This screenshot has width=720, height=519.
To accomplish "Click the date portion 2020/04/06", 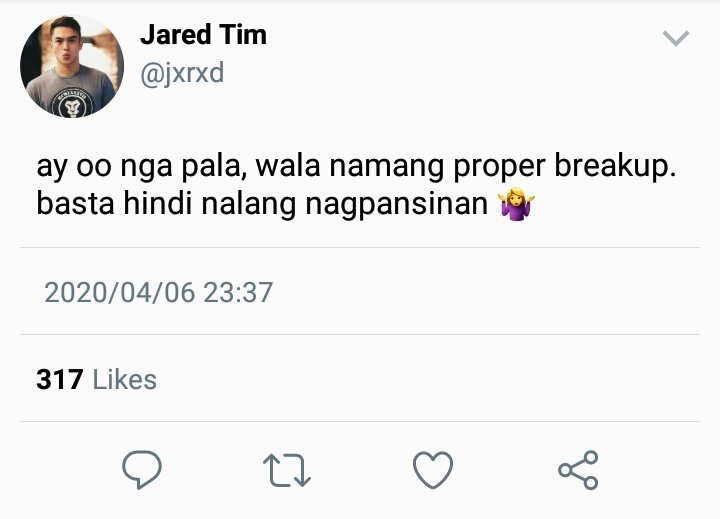I will (120, 293).
